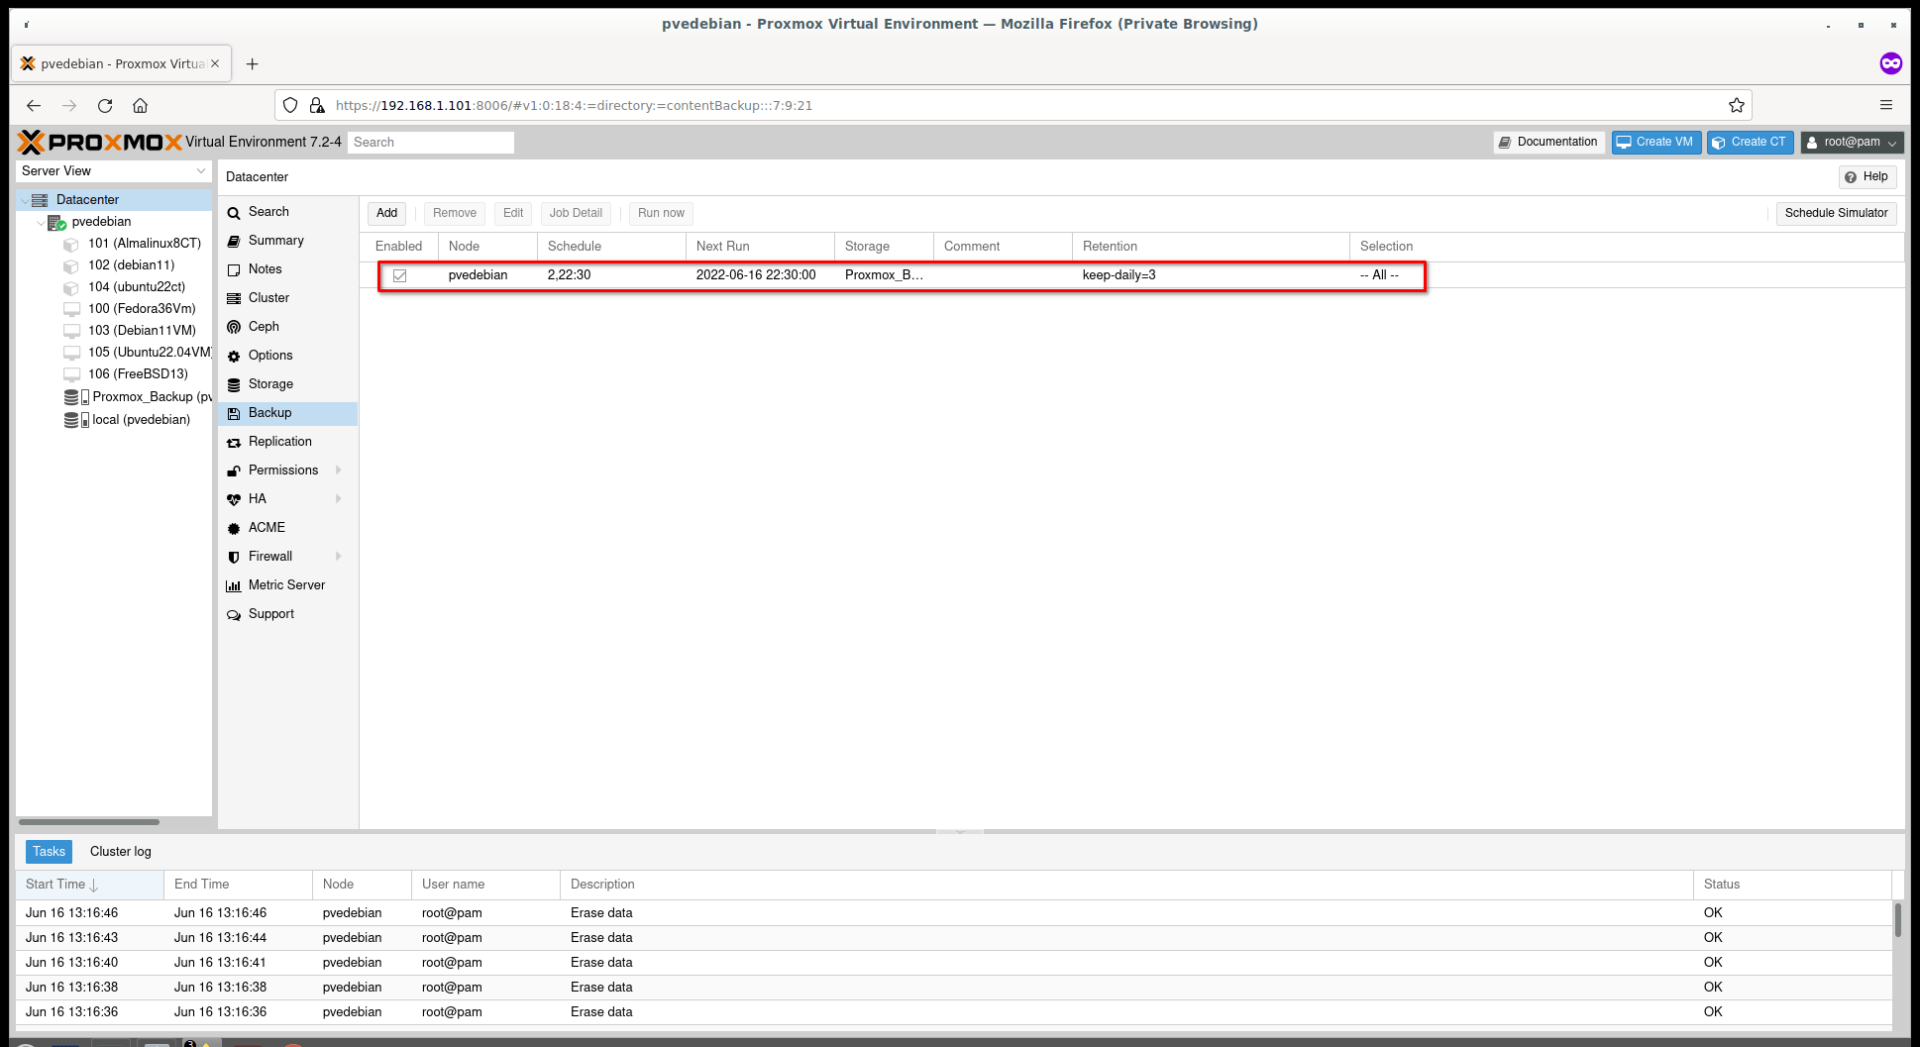Image resolution: width=1920 pixels, height=1047 pixels.
Task: Select the Firewall shield icon
Action: click(x=233, y=556)
